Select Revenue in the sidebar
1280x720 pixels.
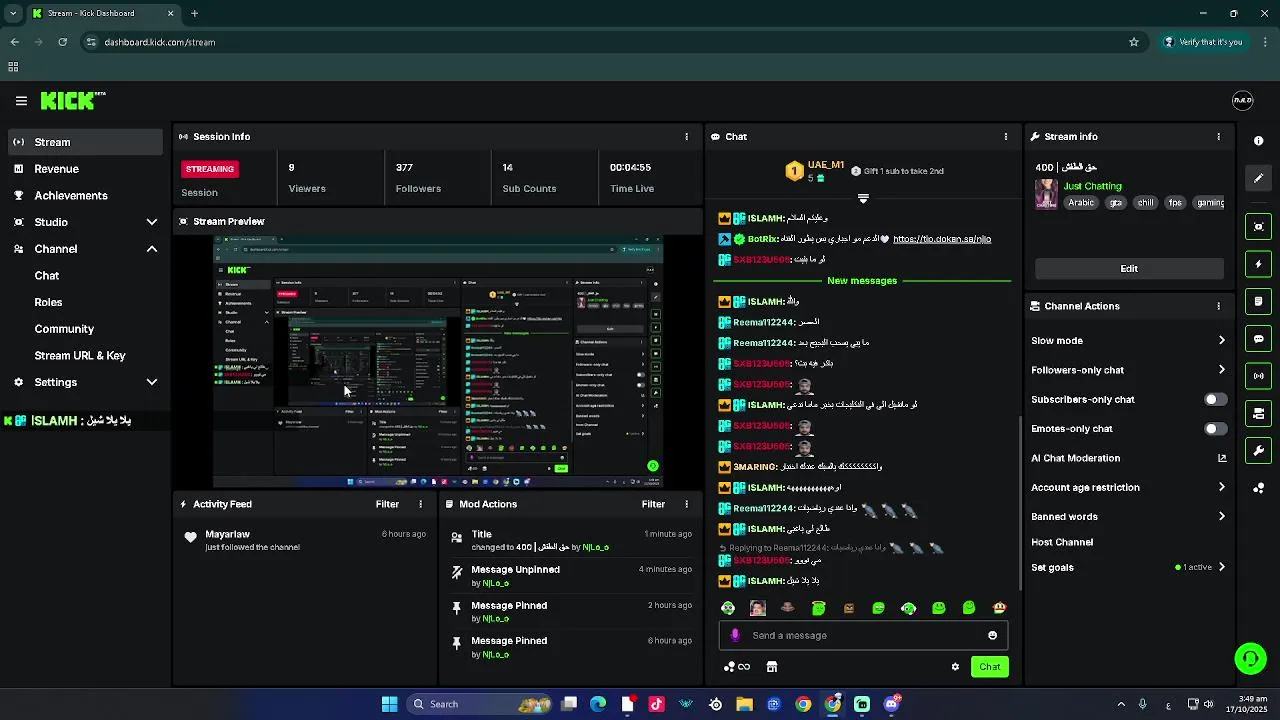coord(85,169)
